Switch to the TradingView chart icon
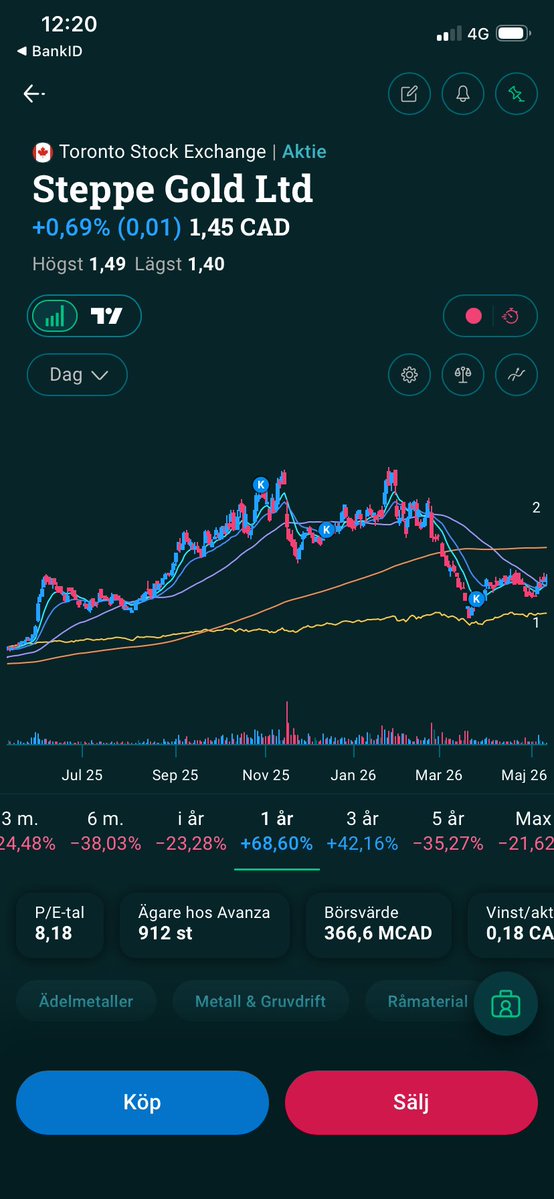Image resolution: width=554 pixels, height=1199 pixels. point(106,316)
